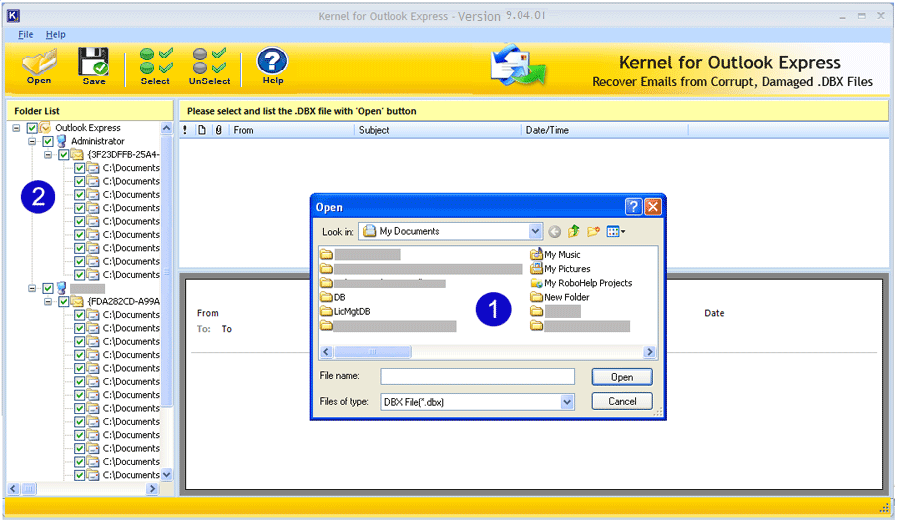Collapse the Administrator node

pyautogui.click(x=32, y=141)
